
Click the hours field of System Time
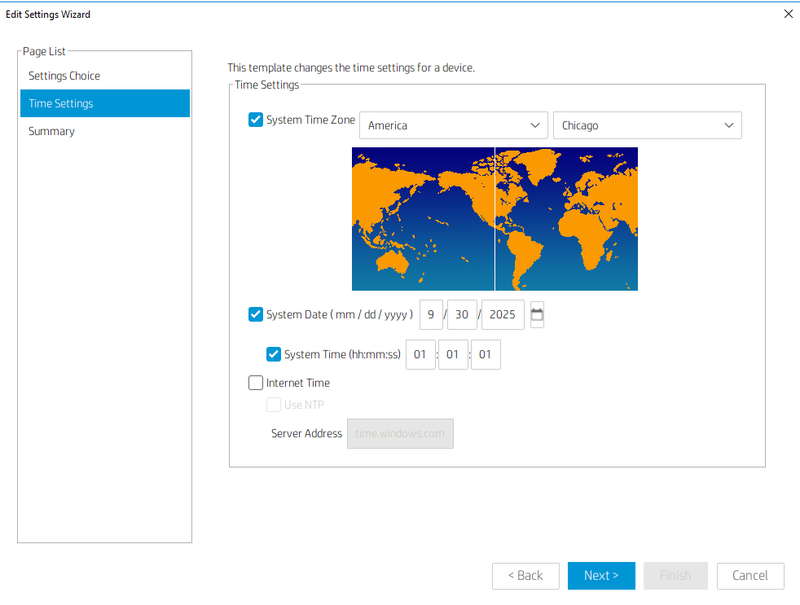click(x=420, y=354)
